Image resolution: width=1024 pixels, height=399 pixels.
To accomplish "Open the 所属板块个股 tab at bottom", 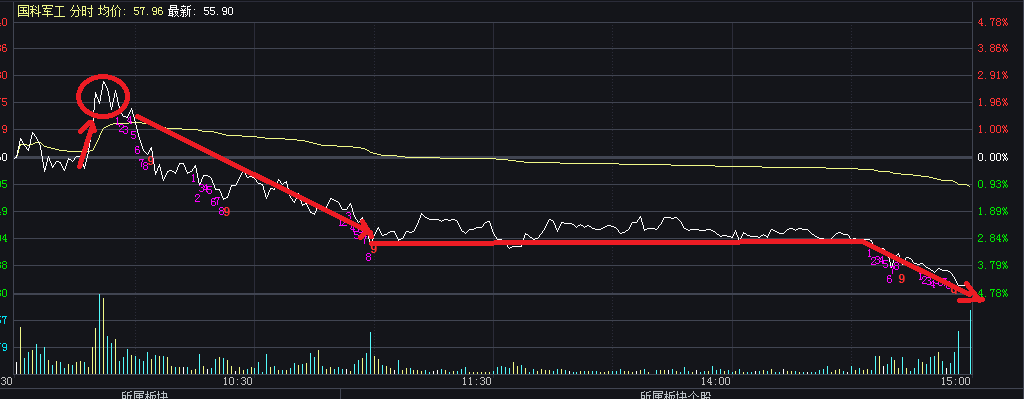I will tap(675, 394).
